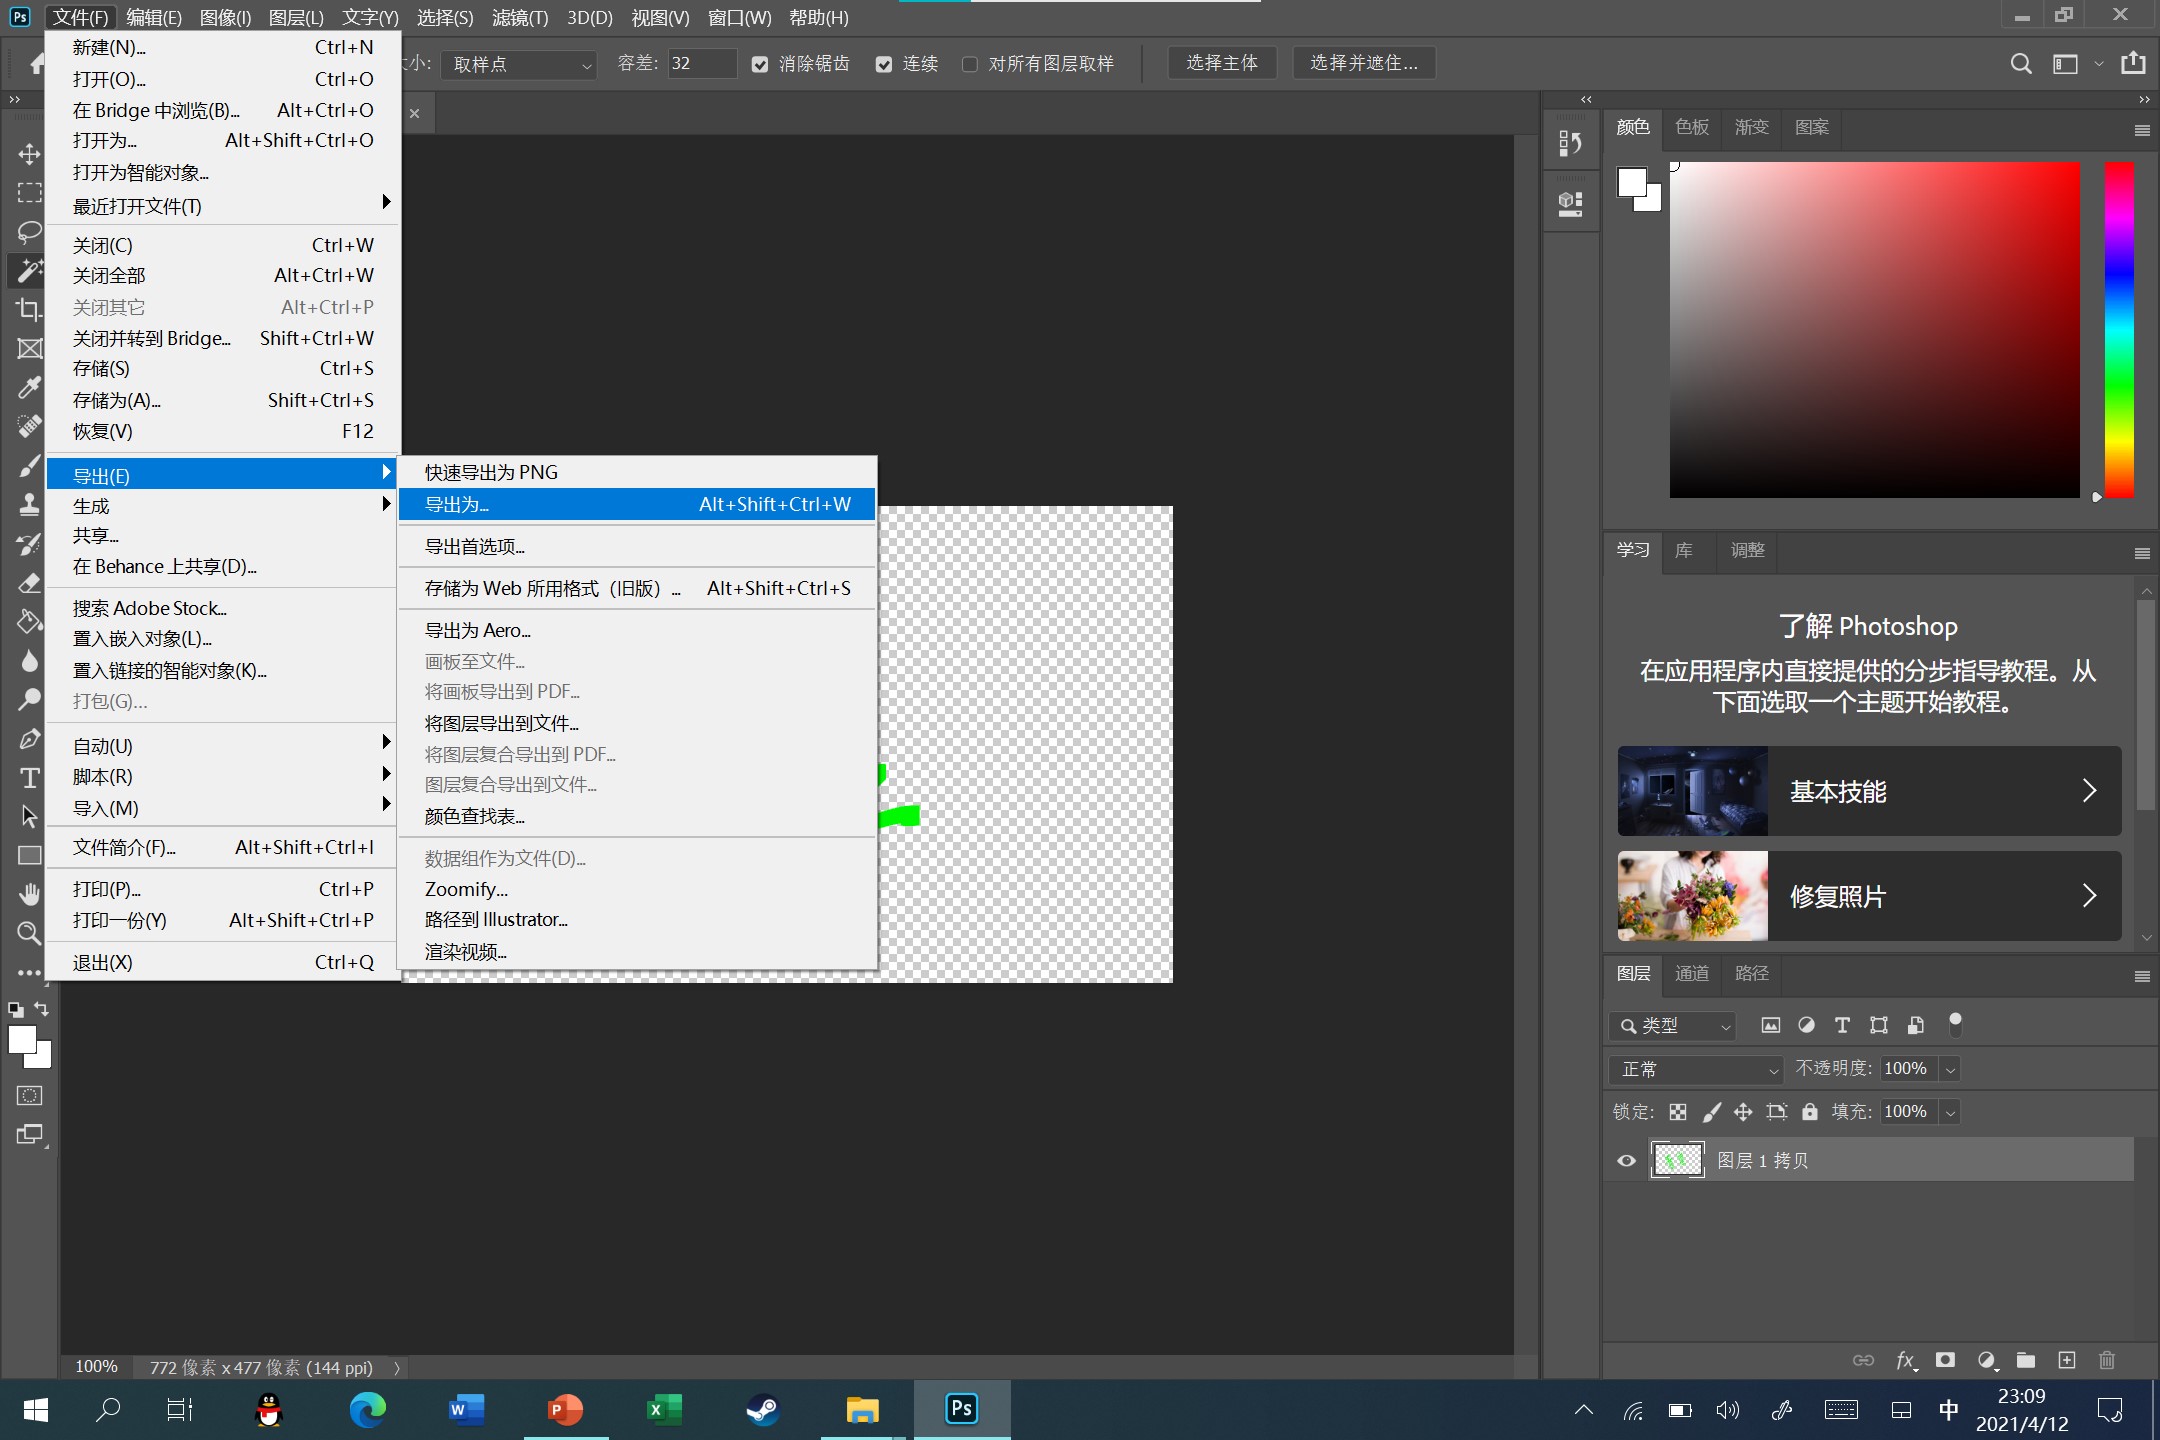Click the 容差 tolerance input field
This screenshot has height=1440, width=2160.
[x=702, y=64]
